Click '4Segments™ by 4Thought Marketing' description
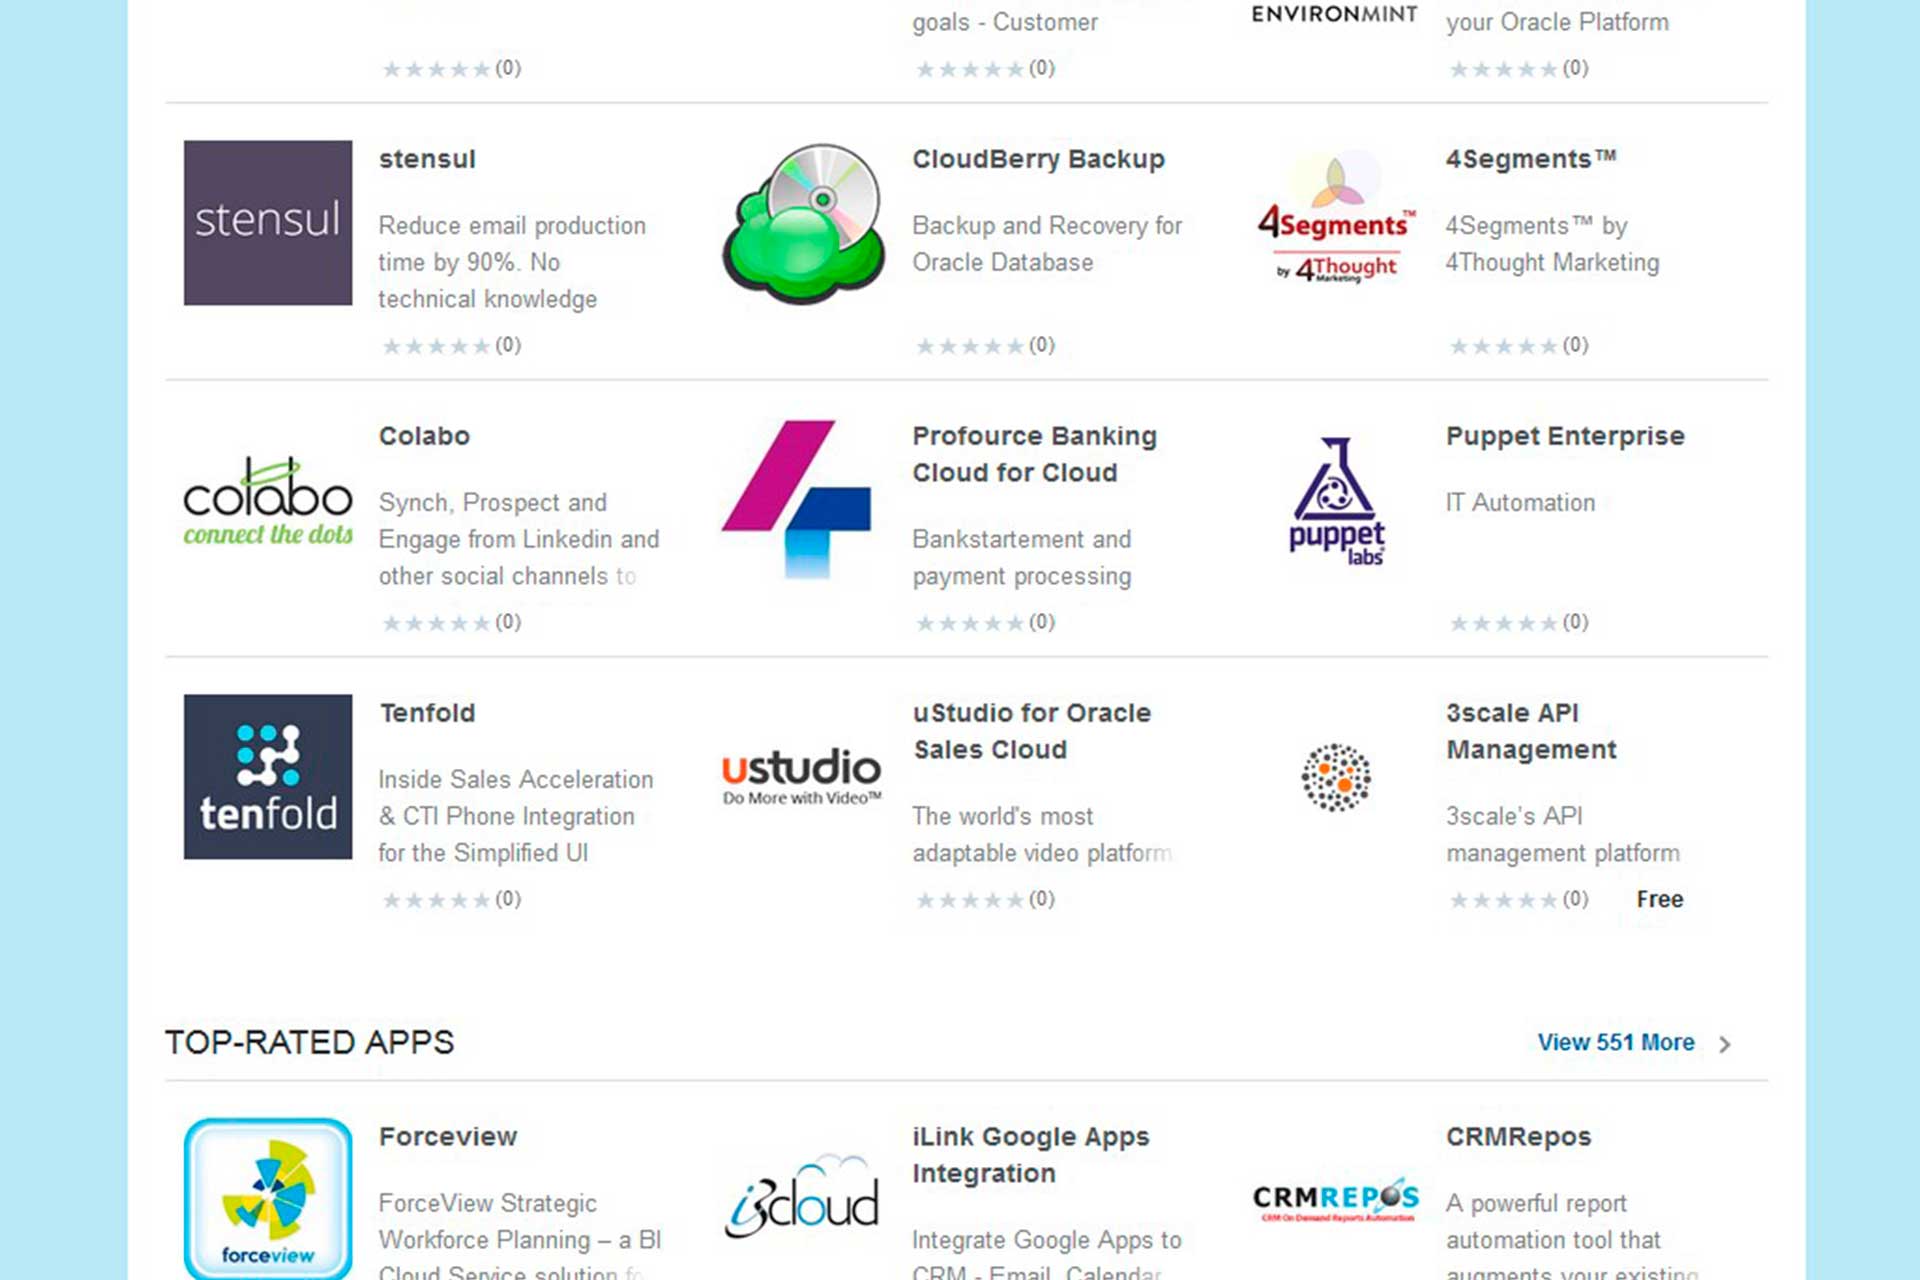Image resolution: width=1920 pixels, height=1280 pixels. 1552,244
